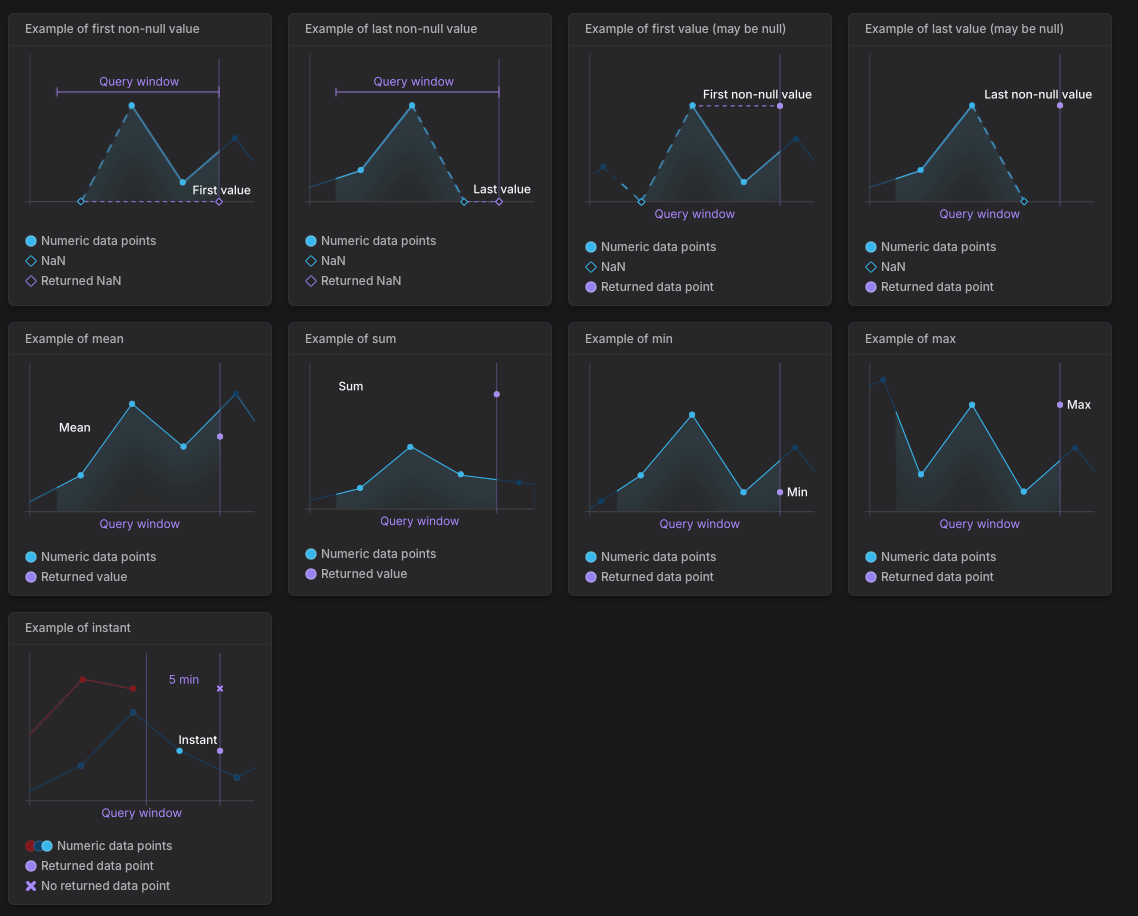Click the purple Max data point in the max chart
This screenshot has height=916, width=1138.
point(1060,405)
